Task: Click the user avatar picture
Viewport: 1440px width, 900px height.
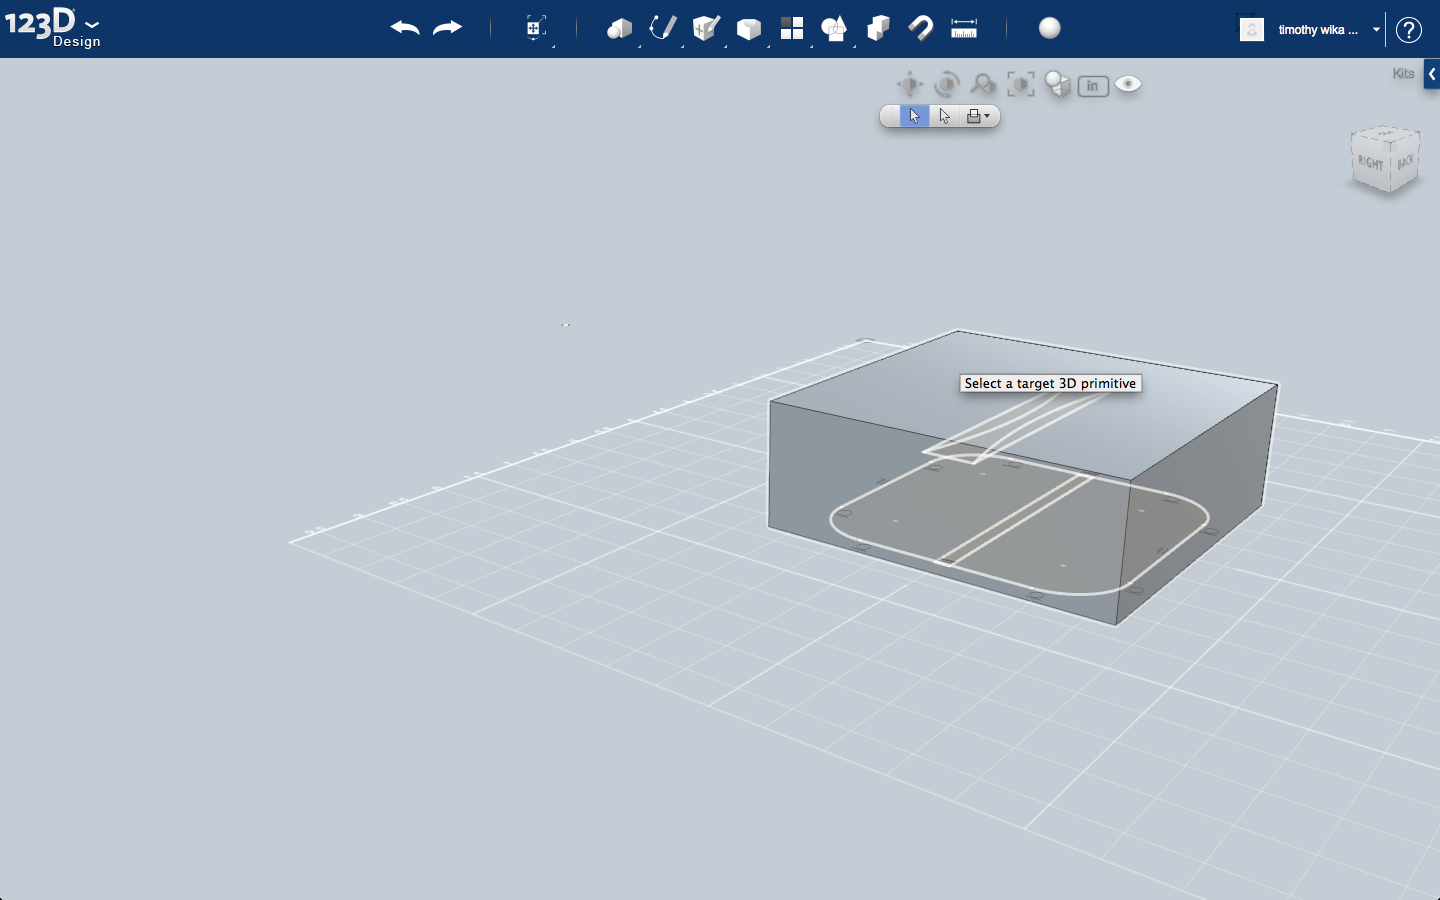Action: point(1252,29)
